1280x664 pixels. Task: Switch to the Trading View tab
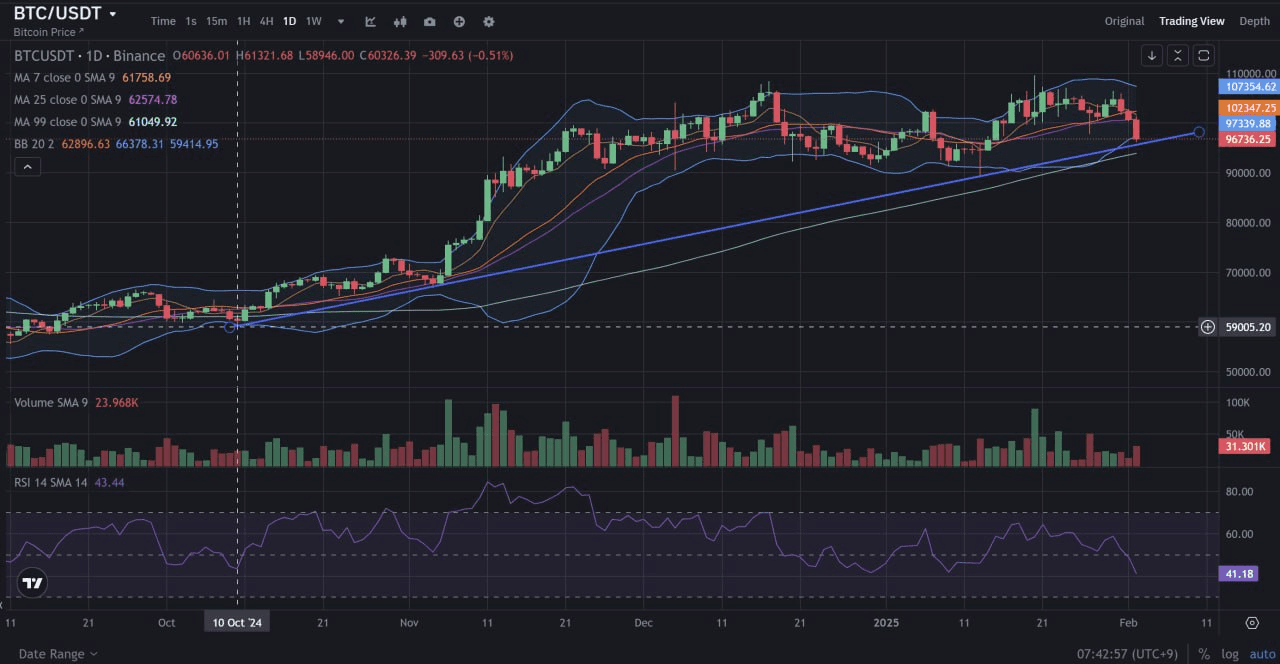(1192, 21)
